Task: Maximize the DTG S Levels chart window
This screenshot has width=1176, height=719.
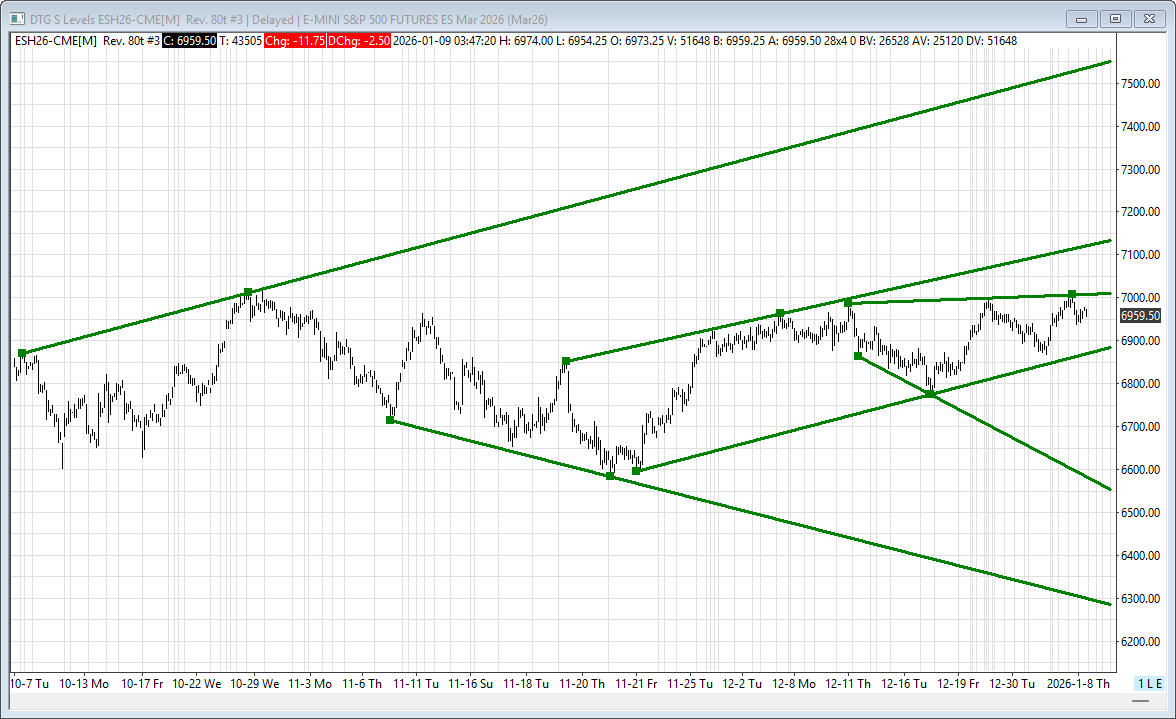Action: pos(1116,18)
